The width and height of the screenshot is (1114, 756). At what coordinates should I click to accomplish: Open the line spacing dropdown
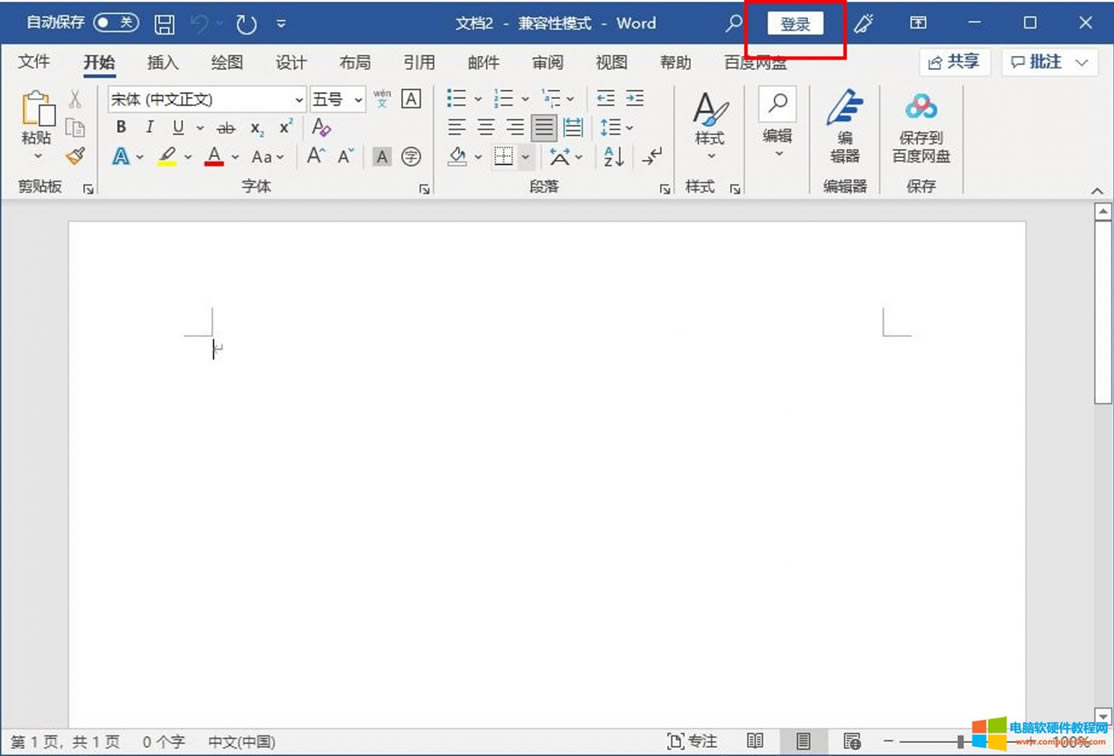[616, 127]
